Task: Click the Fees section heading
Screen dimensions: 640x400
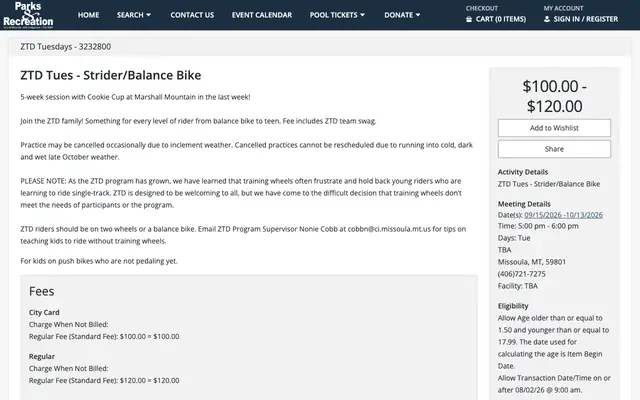Action: click(x=41, y=291)
